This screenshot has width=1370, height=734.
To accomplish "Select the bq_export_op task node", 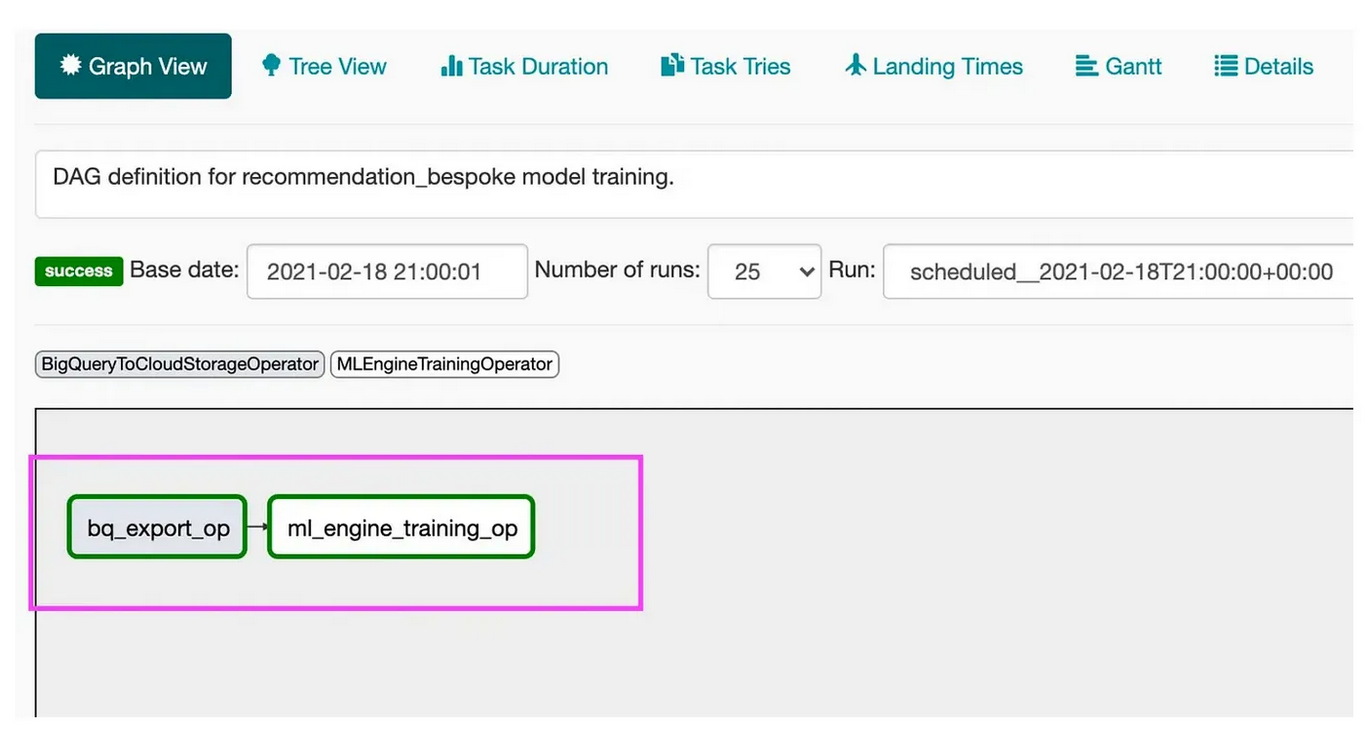I will point(158,528).
